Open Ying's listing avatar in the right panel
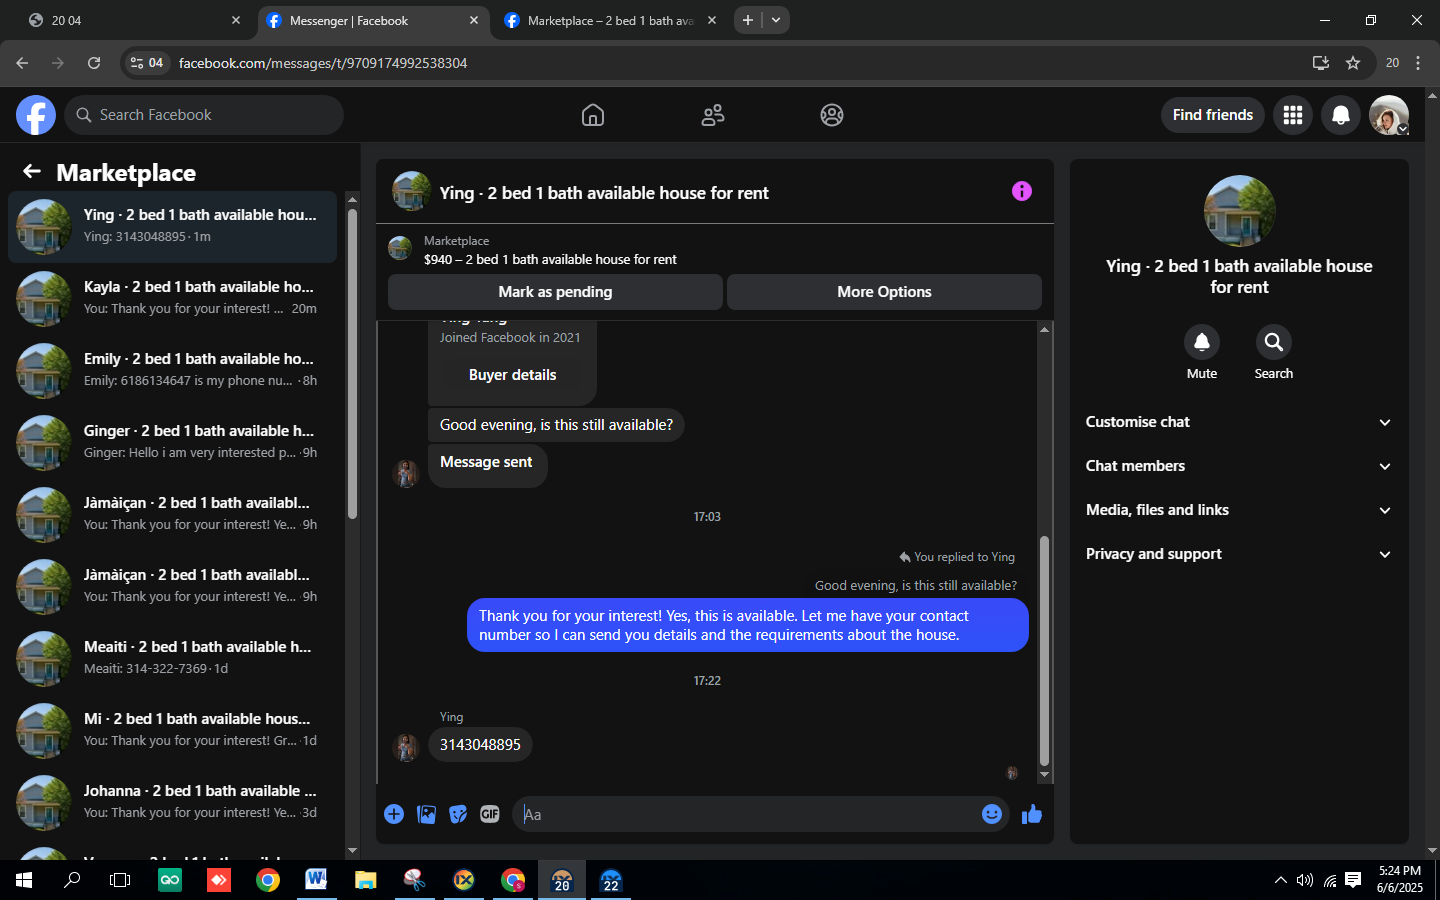 [1239, 211]
